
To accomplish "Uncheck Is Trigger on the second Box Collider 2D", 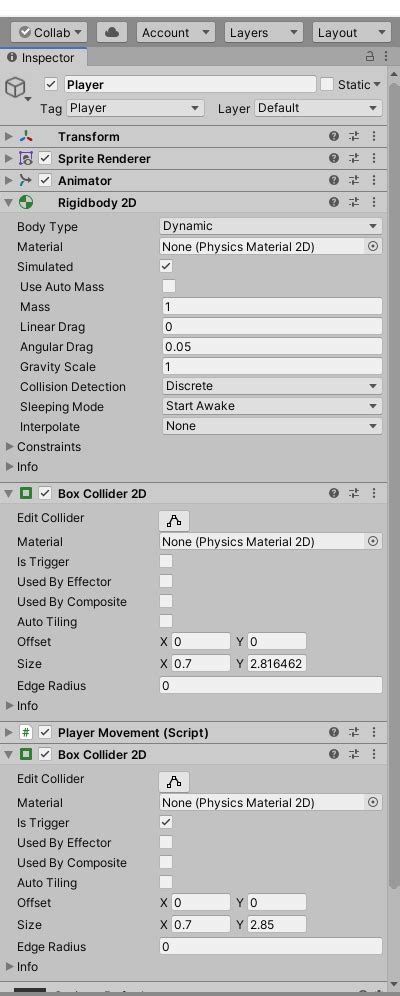I will [166, 823].
